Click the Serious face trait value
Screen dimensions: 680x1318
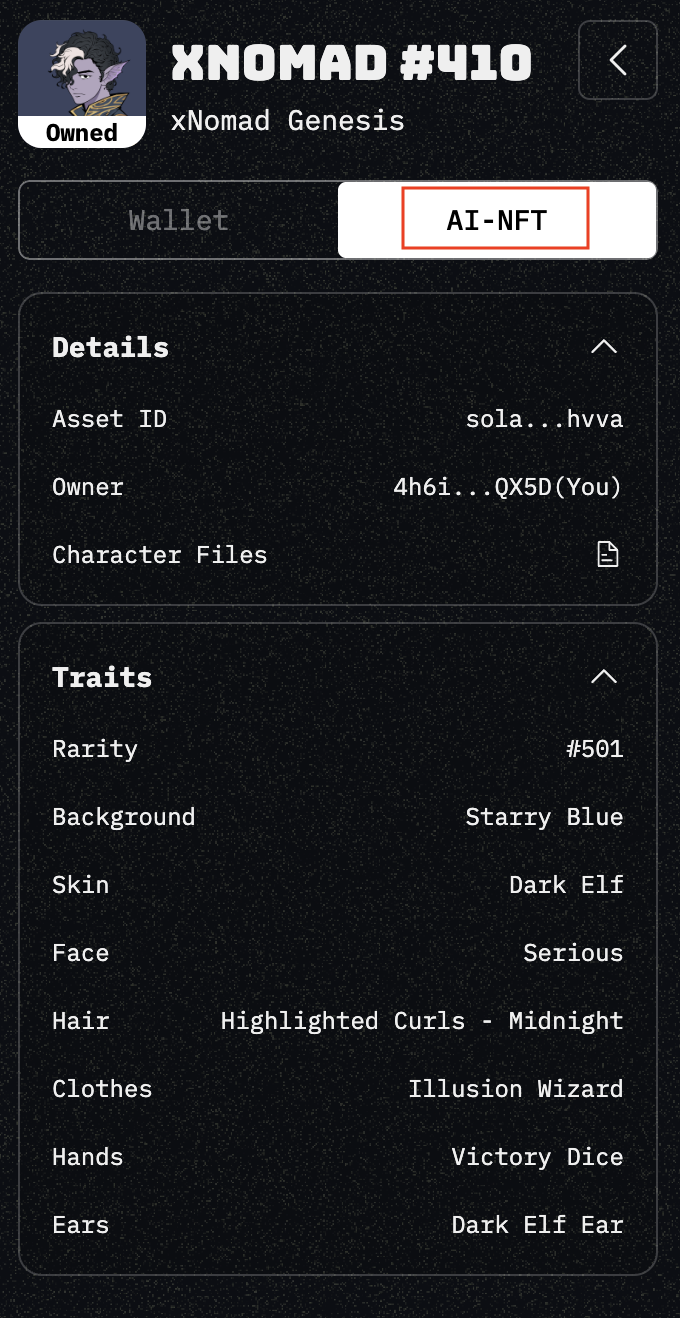pyautogui.click(x=573, y=953)
